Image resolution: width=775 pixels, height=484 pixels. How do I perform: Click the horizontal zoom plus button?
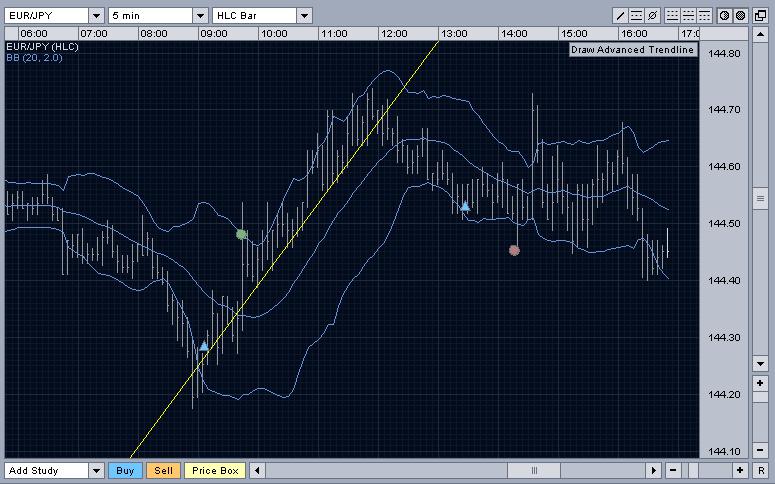tap(738, 471)
